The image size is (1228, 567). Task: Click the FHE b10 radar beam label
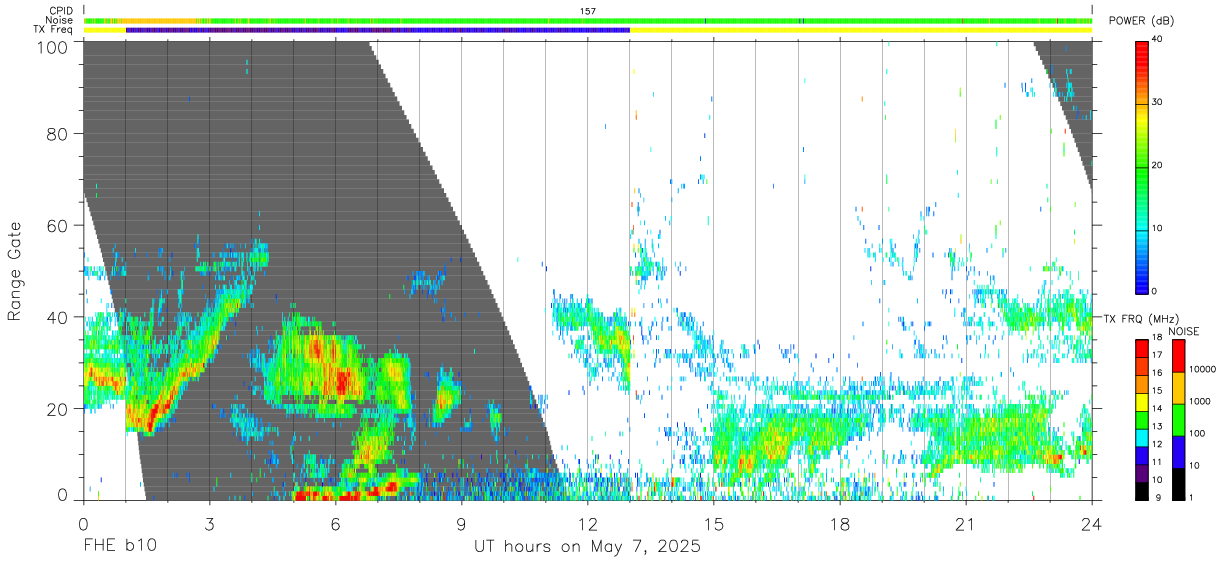[119, 546]
